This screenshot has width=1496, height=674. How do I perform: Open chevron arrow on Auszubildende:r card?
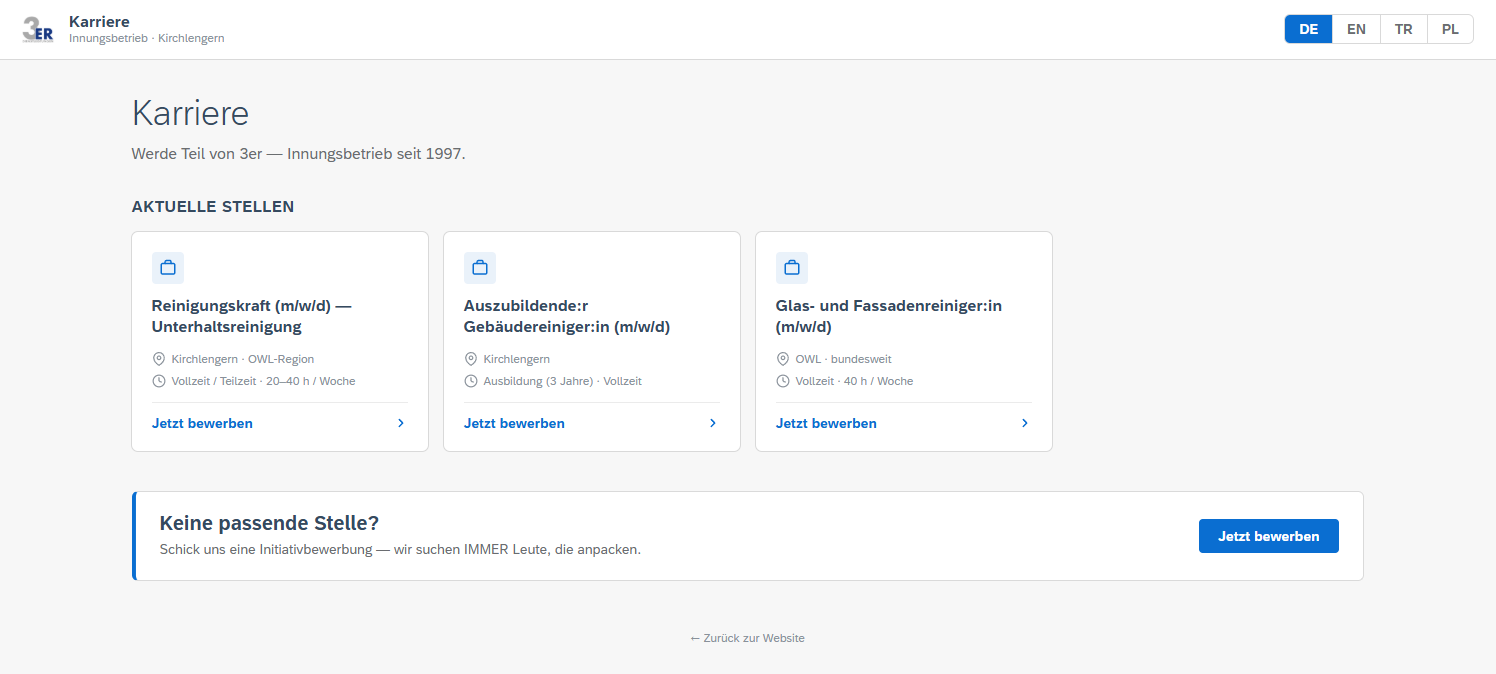(x=713, y=423)
